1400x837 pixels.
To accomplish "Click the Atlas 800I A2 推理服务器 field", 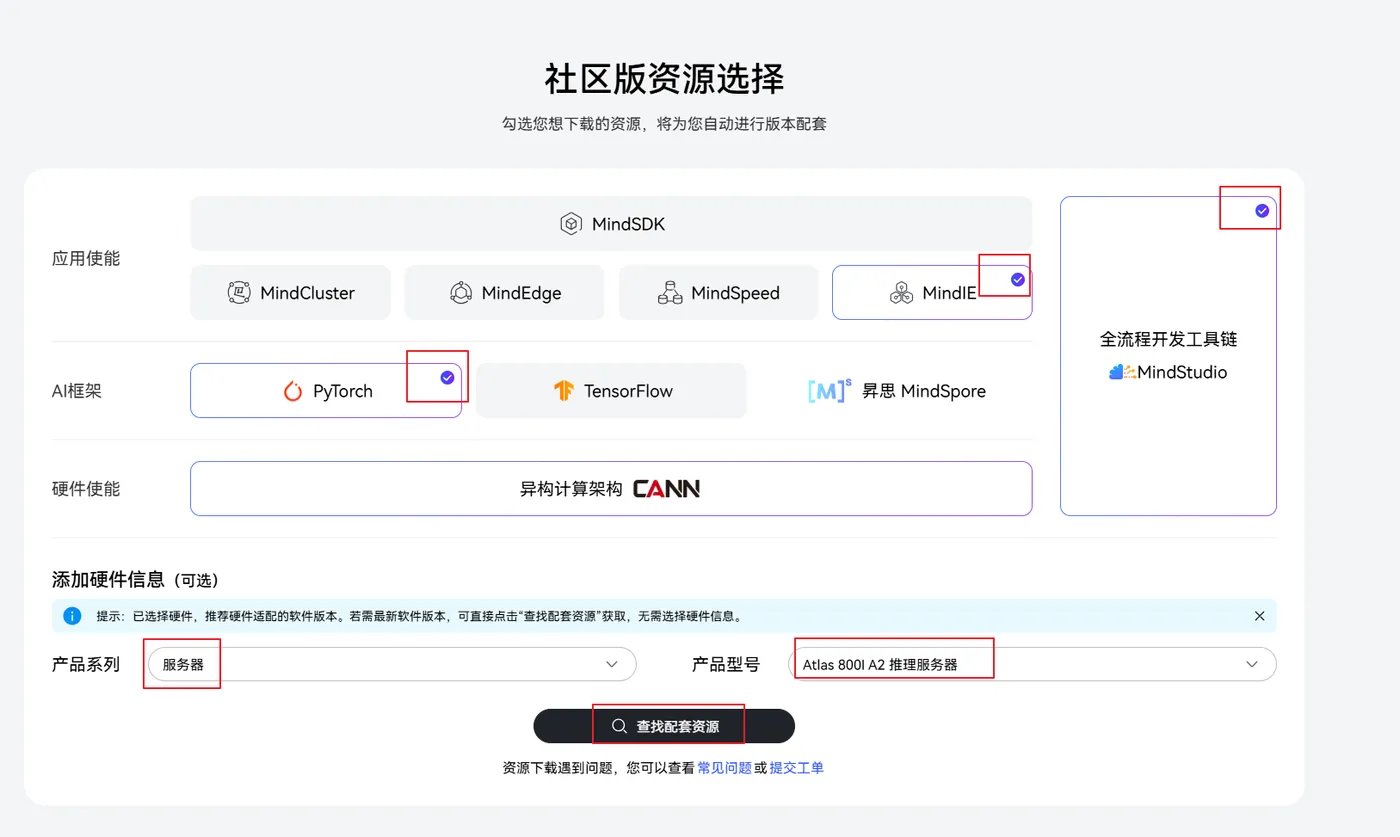I will [1032, 664].
